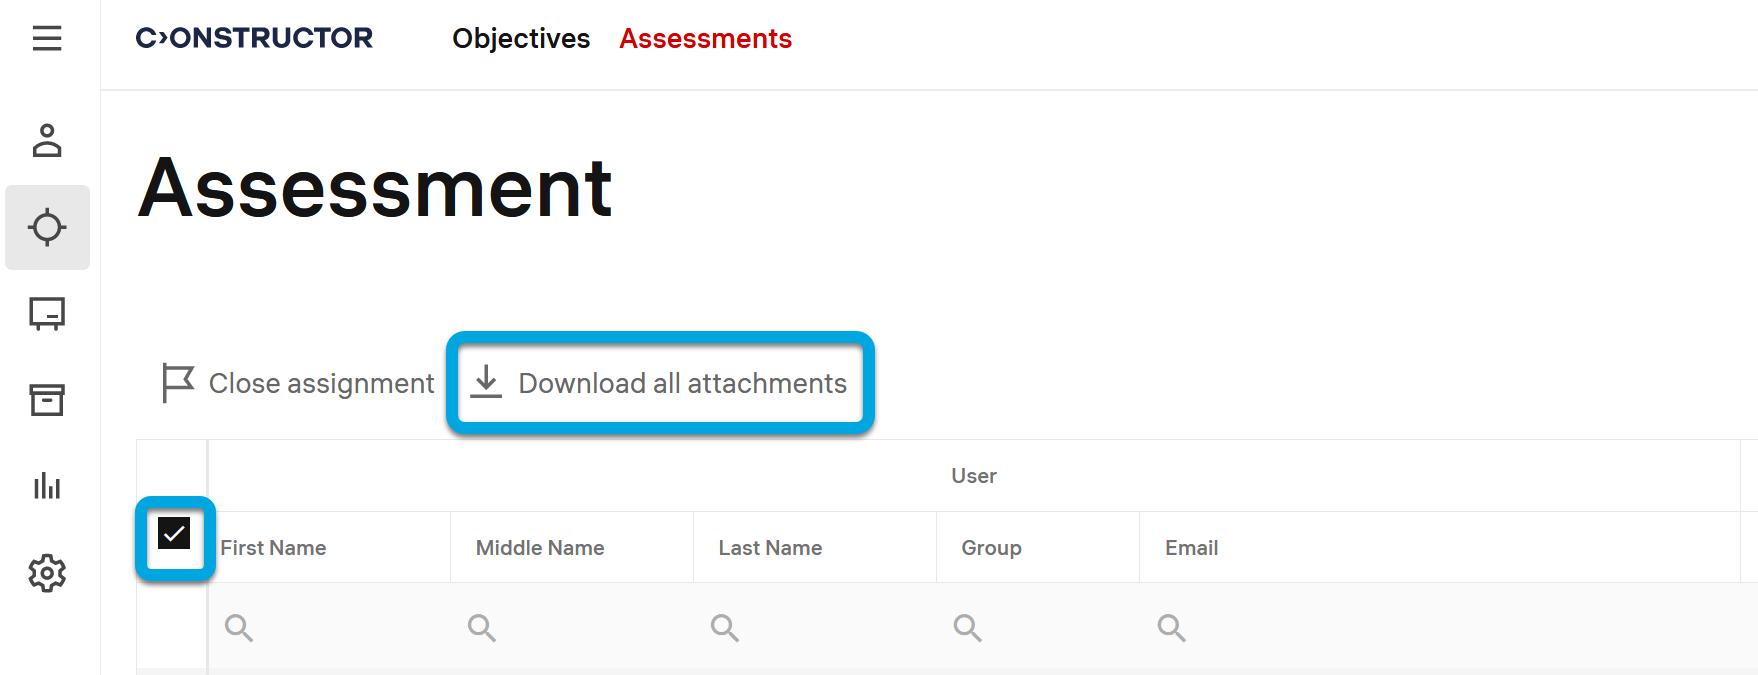Select the crosshair objectives sidebar icon
The width and height of the screenshot is (1758, 675).
(47, 227)
